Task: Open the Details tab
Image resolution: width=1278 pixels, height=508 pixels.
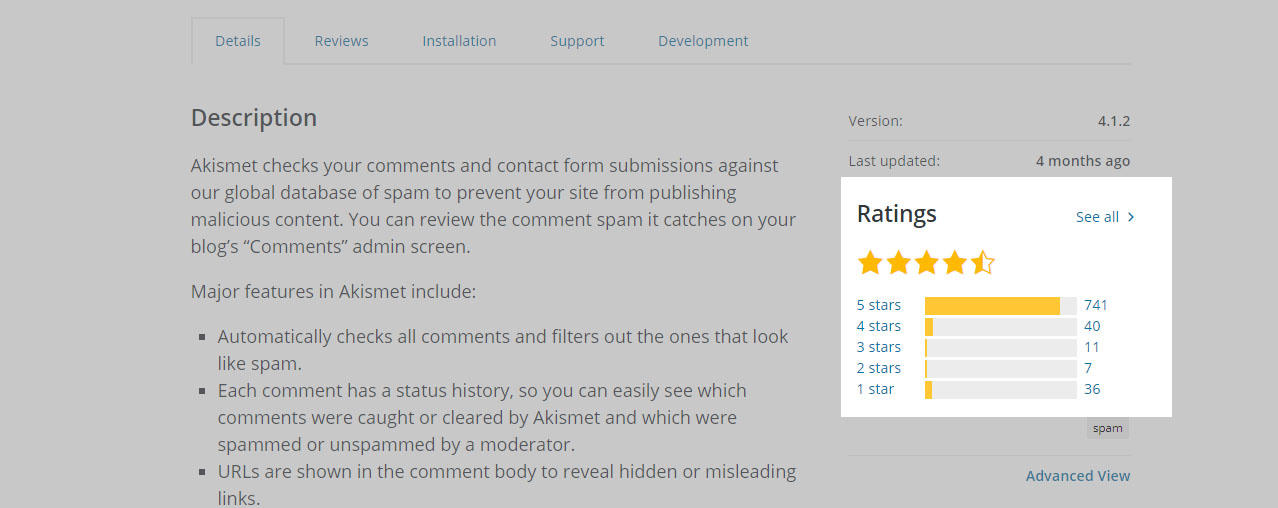Action: [x=238, y=41]
